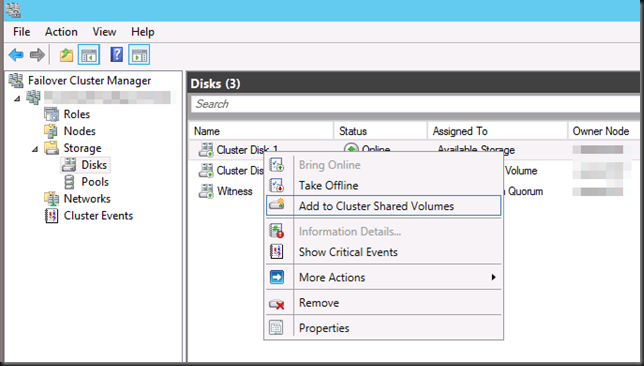Choose Show Critical Events from context menu
Image resolution: width=644 pixels, height=366 pixels.
point(383,252)
